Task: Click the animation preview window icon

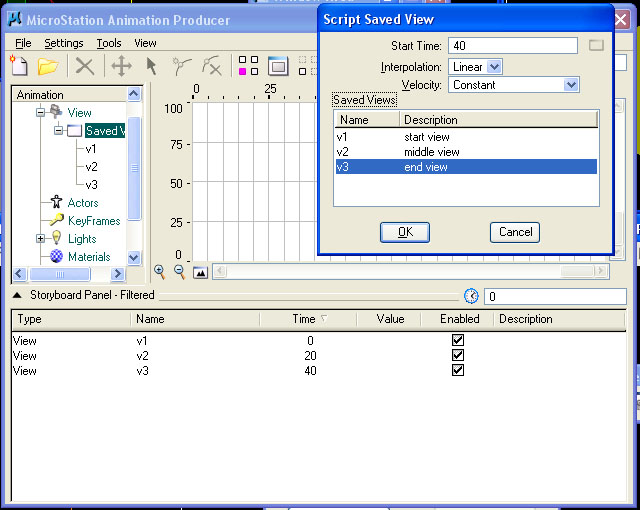Action: (x=278, y=66)
